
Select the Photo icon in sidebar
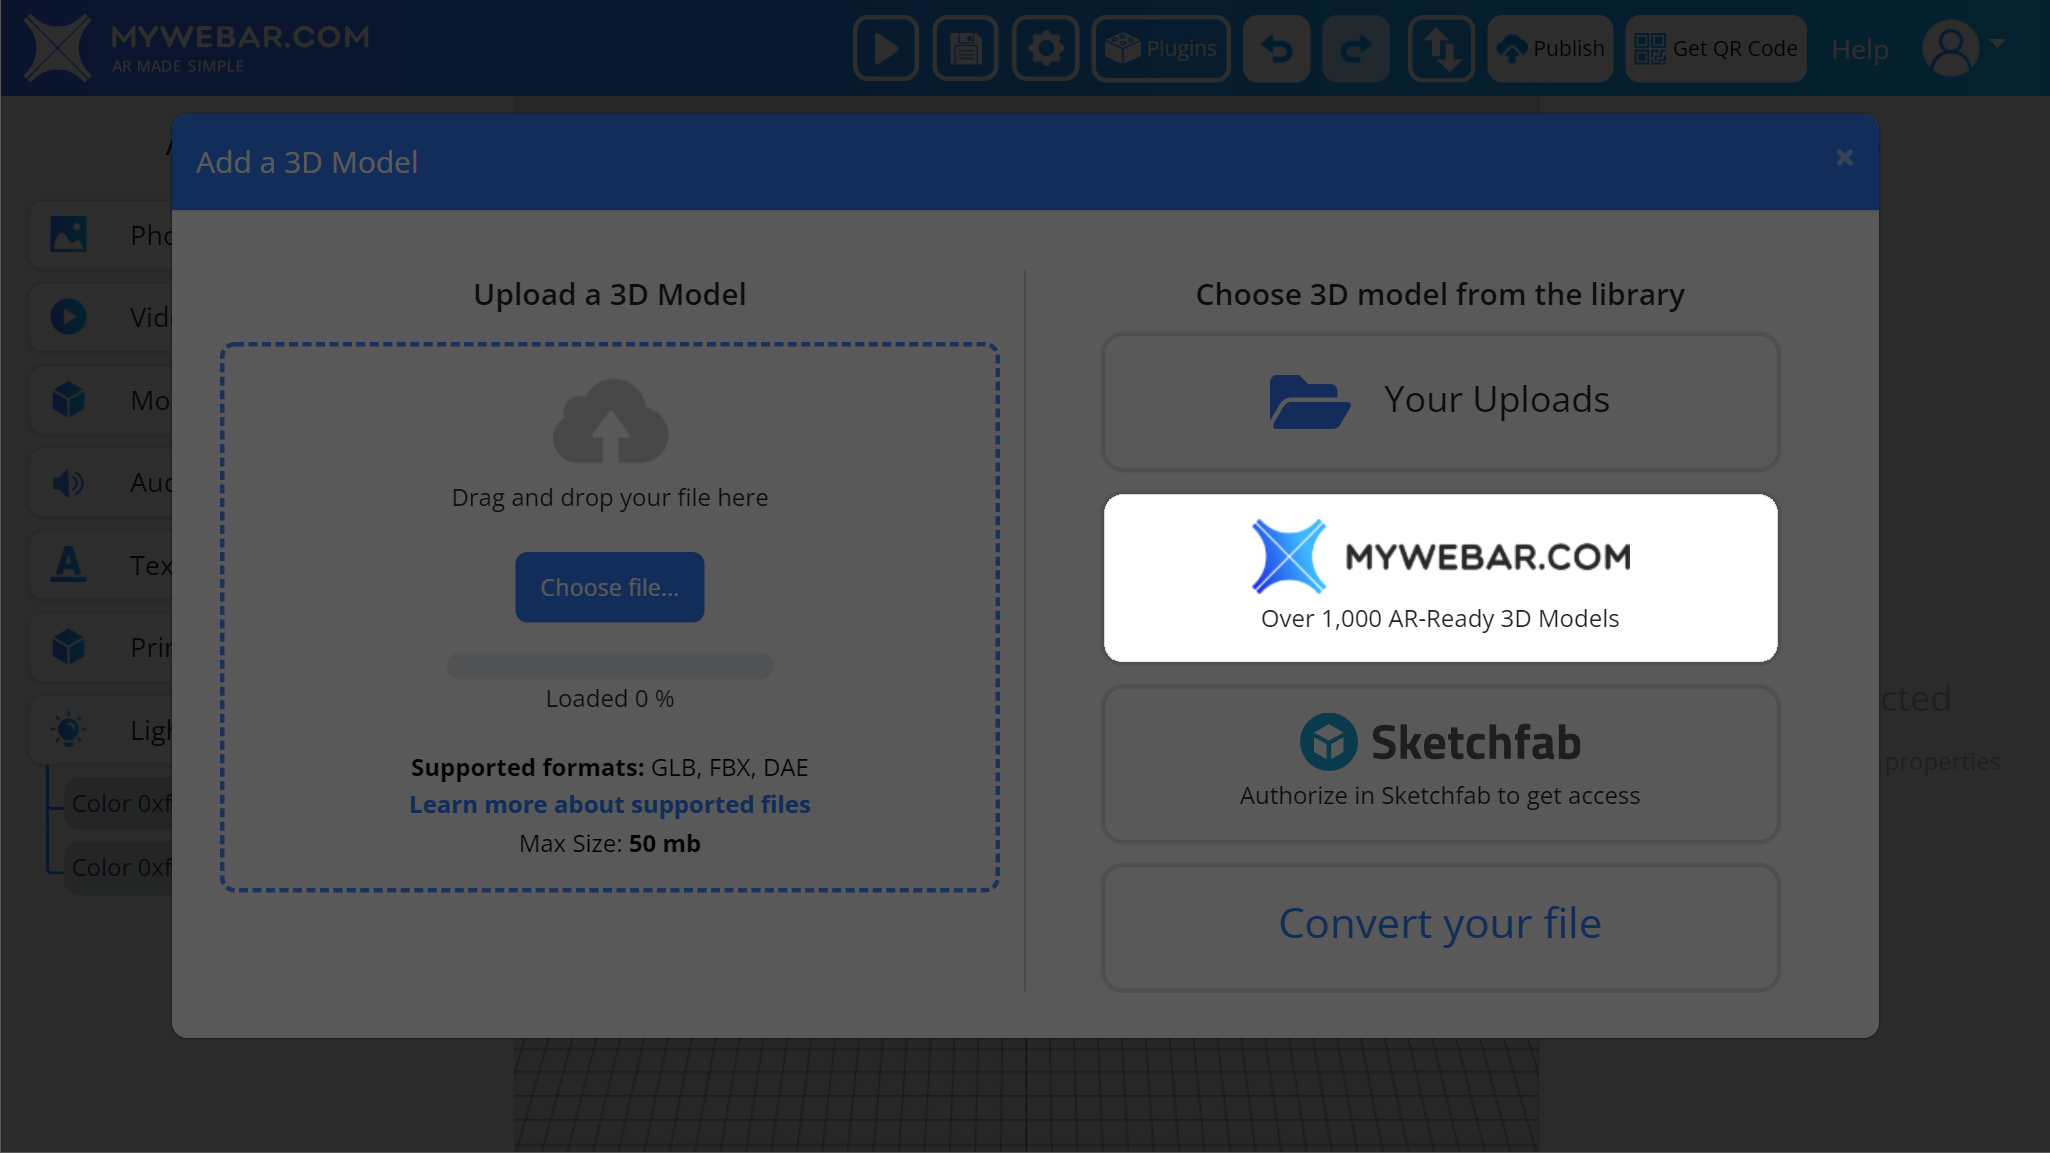[x=68, y=234]
